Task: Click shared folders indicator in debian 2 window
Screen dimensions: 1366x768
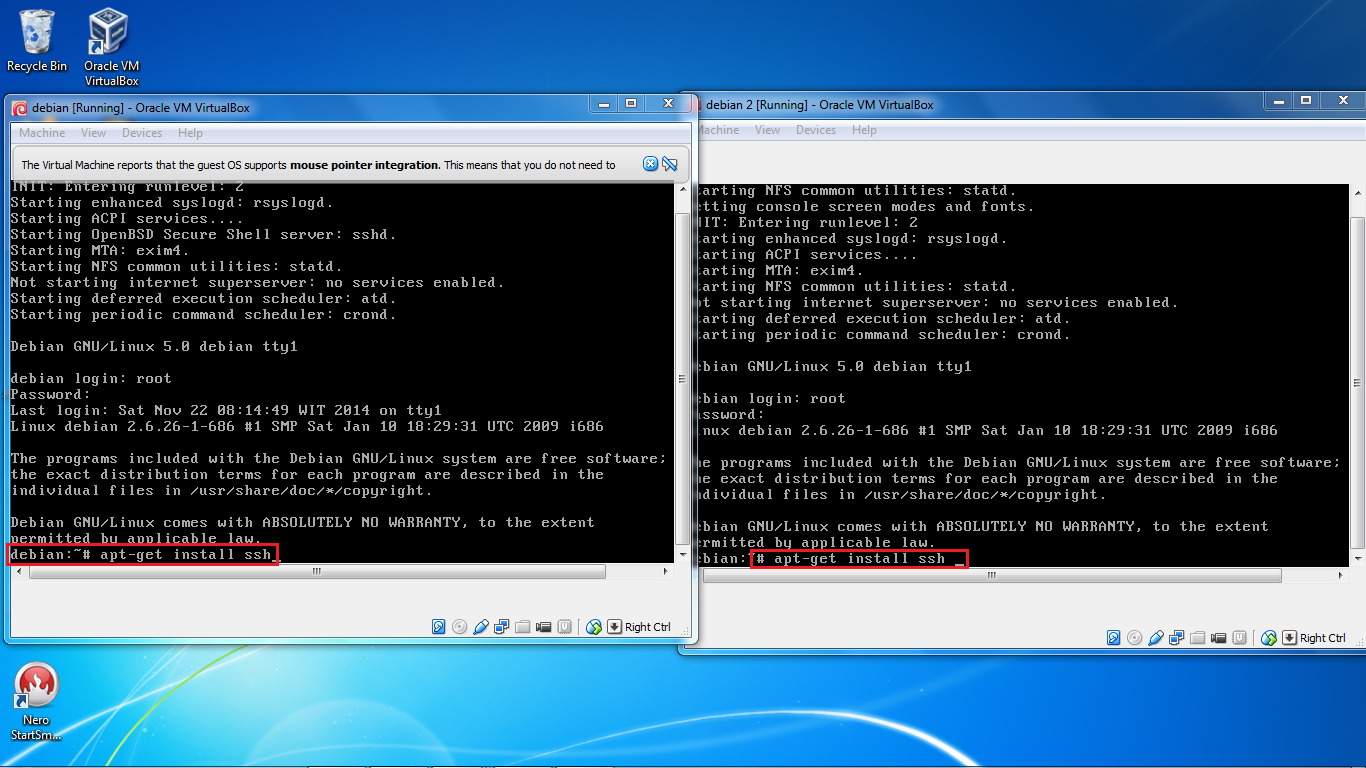Action: (x=1198, y=638)
